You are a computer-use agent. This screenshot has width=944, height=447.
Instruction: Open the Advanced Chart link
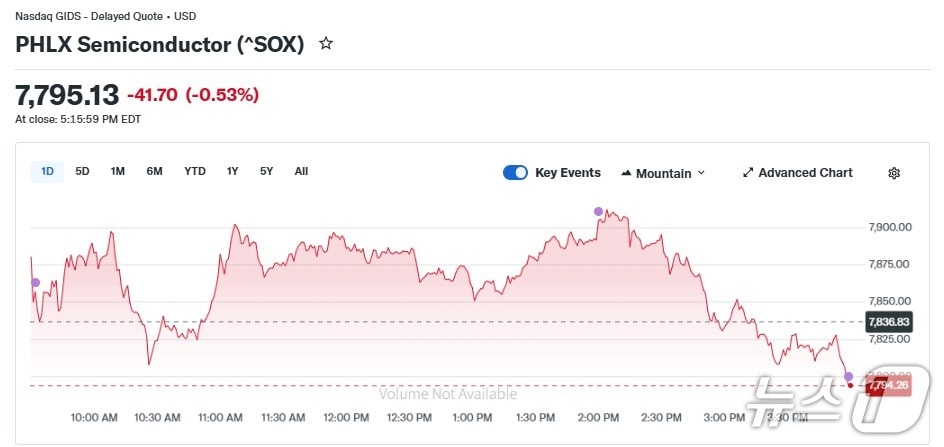(805, 173)
